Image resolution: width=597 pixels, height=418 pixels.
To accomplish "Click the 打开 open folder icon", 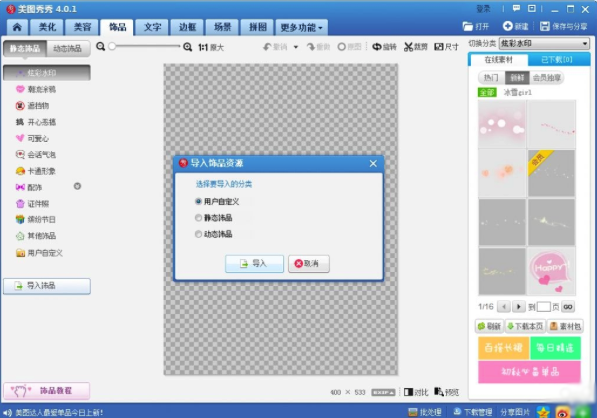I will (468, 26).
